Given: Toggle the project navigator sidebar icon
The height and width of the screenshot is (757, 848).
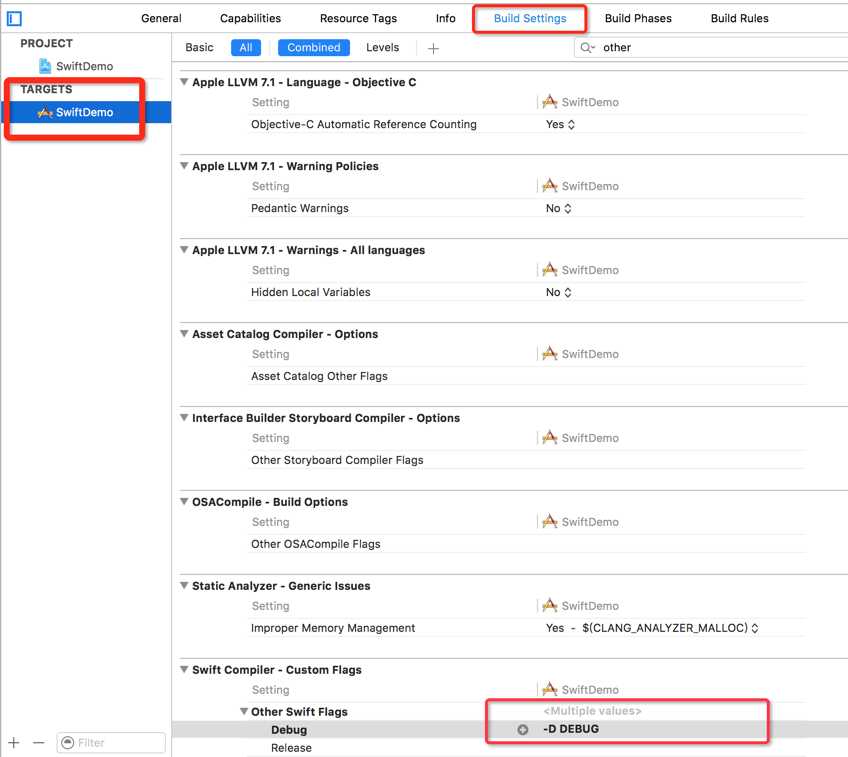Looking at the screenshot, I should click(14, 19).
